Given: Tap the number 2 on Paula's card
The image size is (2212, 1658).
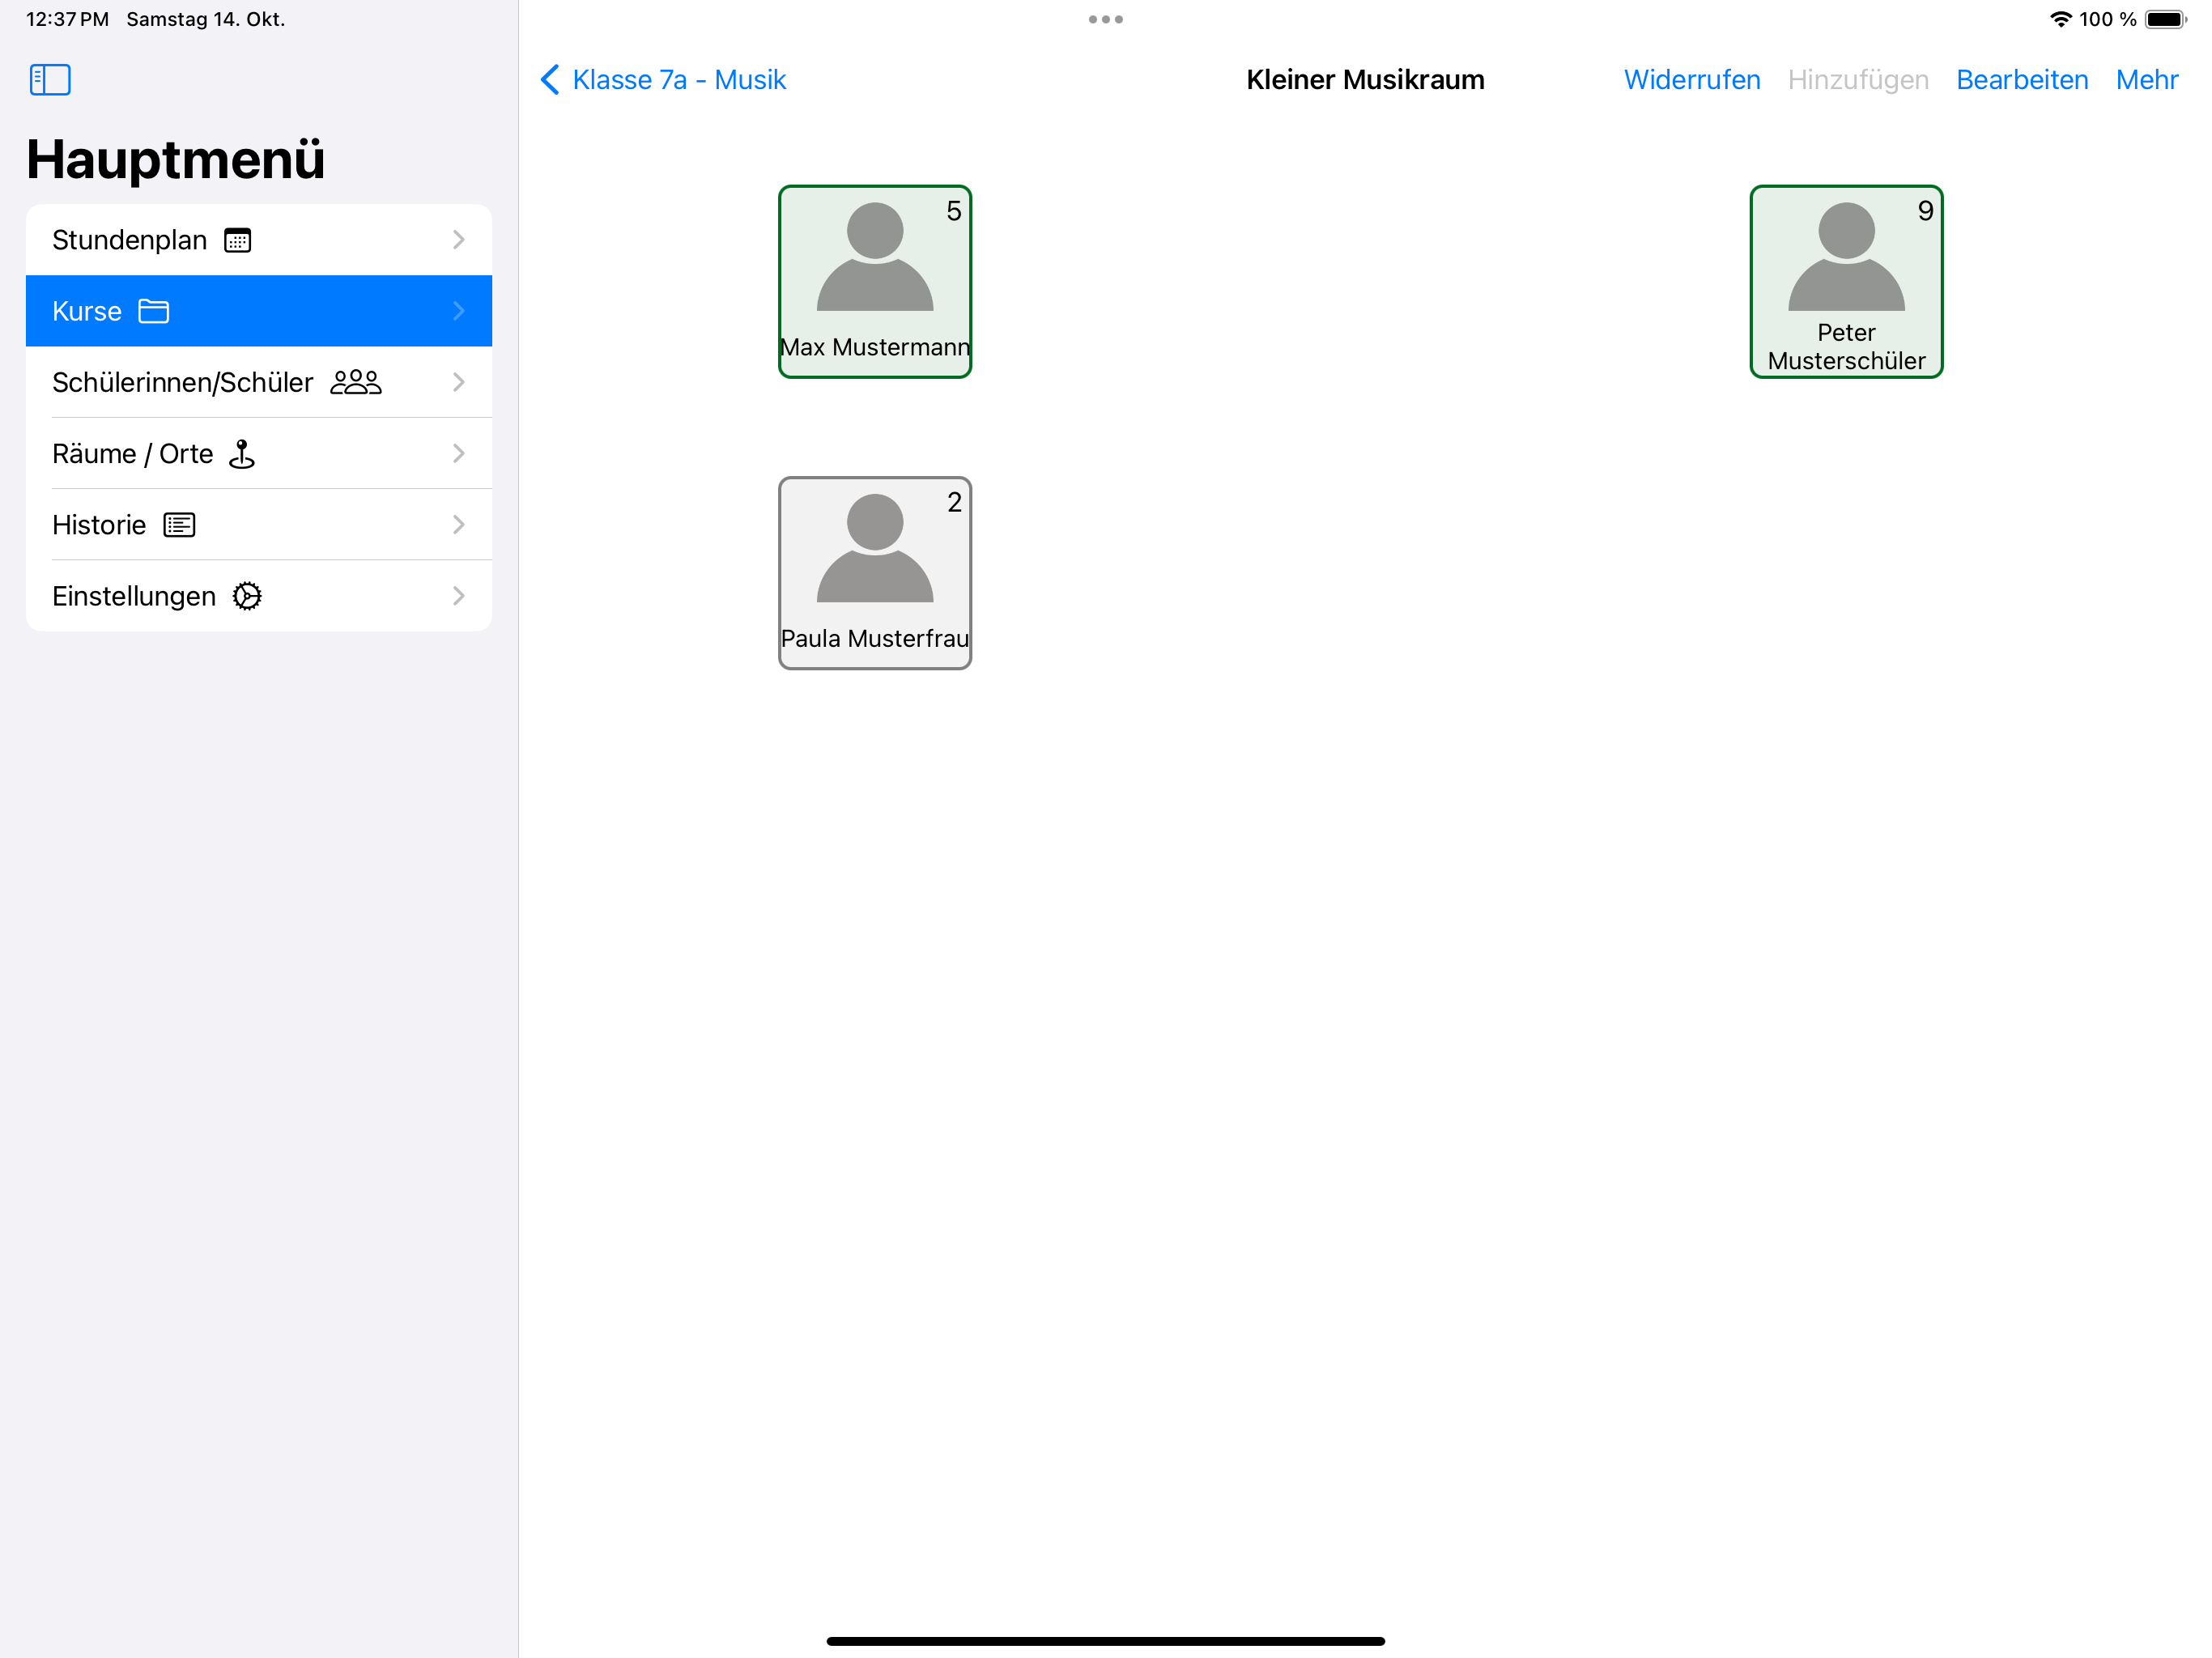Looking at the screenshot, I should coord(954,502).
